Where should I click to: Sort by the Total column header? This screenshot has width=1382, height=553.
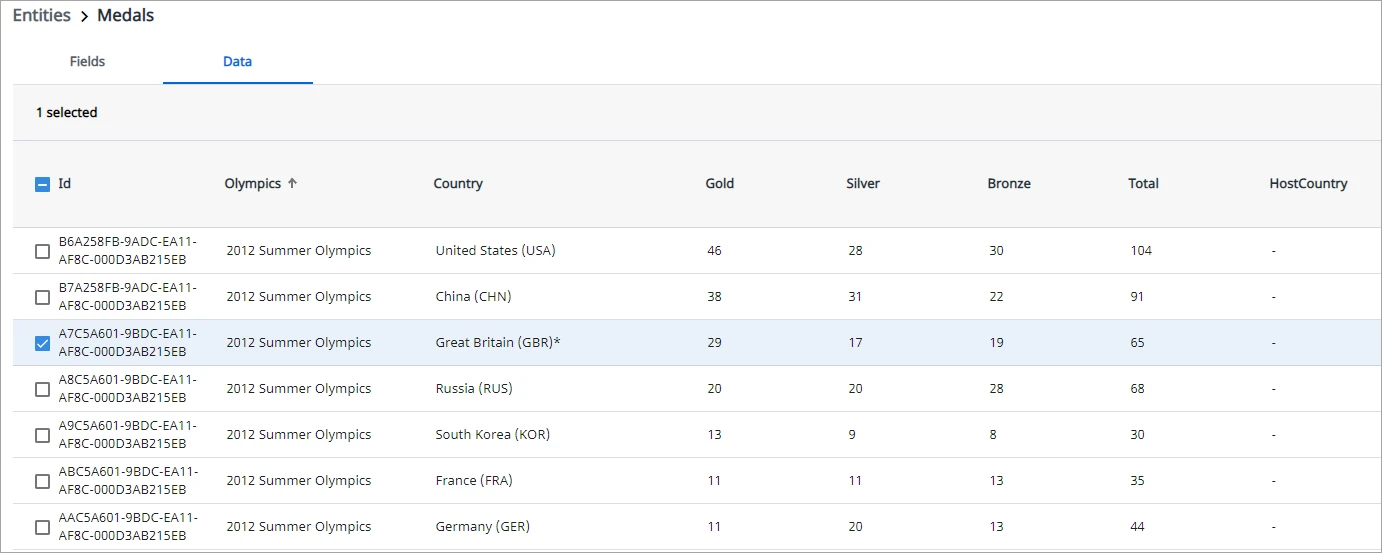(x=1143, y=183)
